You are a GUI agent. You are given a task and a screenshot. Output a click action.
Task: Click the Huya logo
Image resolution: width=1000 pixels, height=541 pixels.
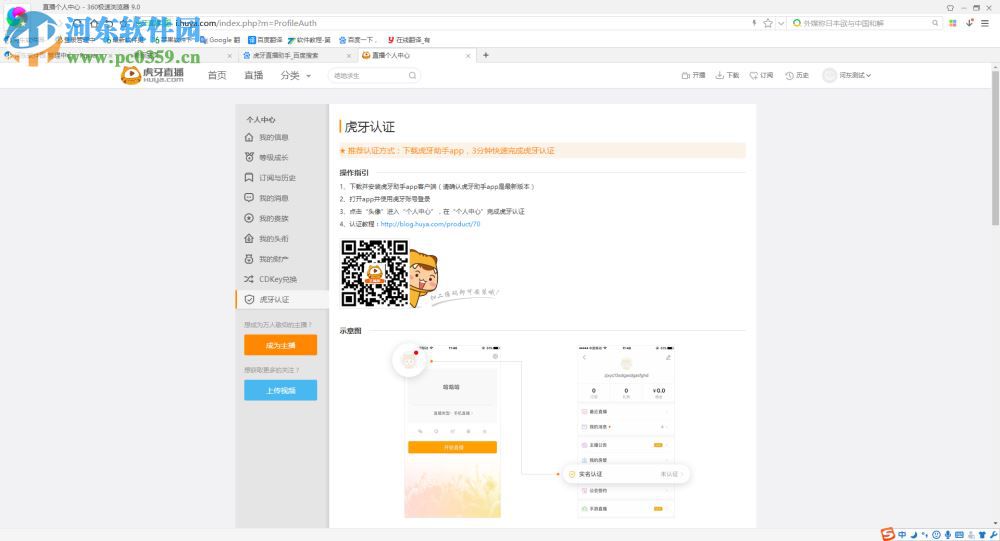(x=152, y=75)
